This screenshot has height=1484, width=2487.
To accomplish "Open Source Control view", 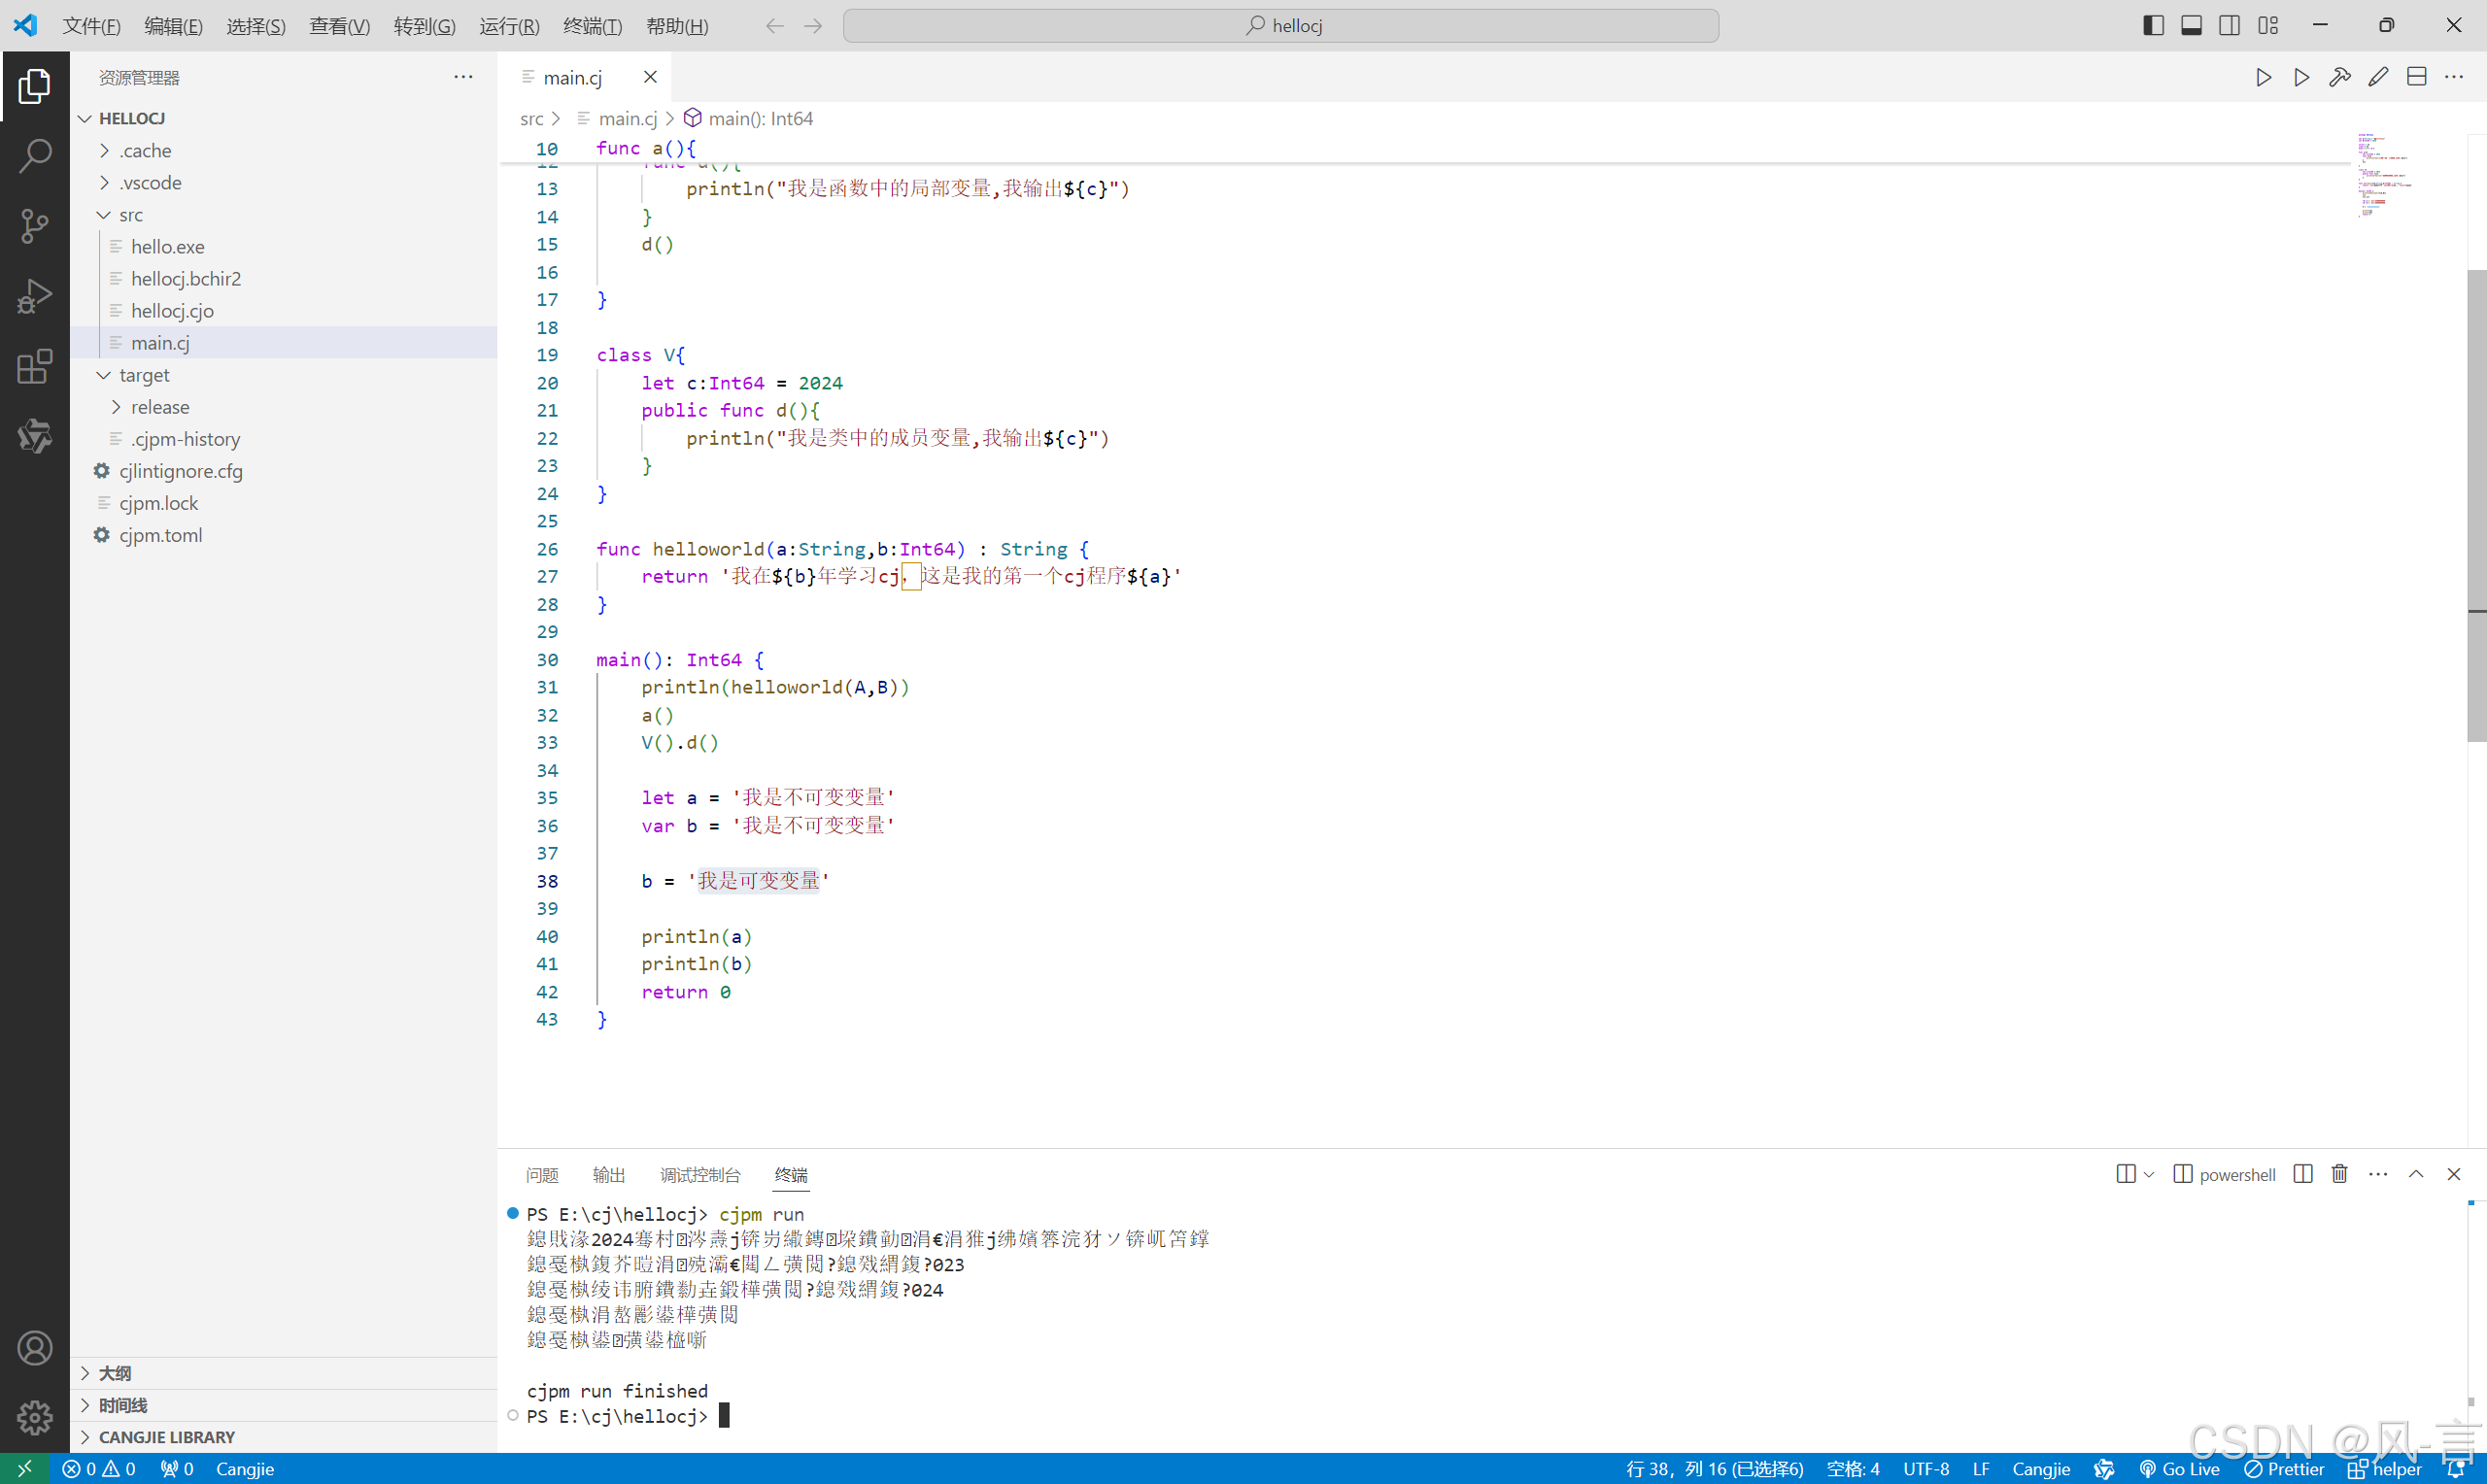I will 35,226.
